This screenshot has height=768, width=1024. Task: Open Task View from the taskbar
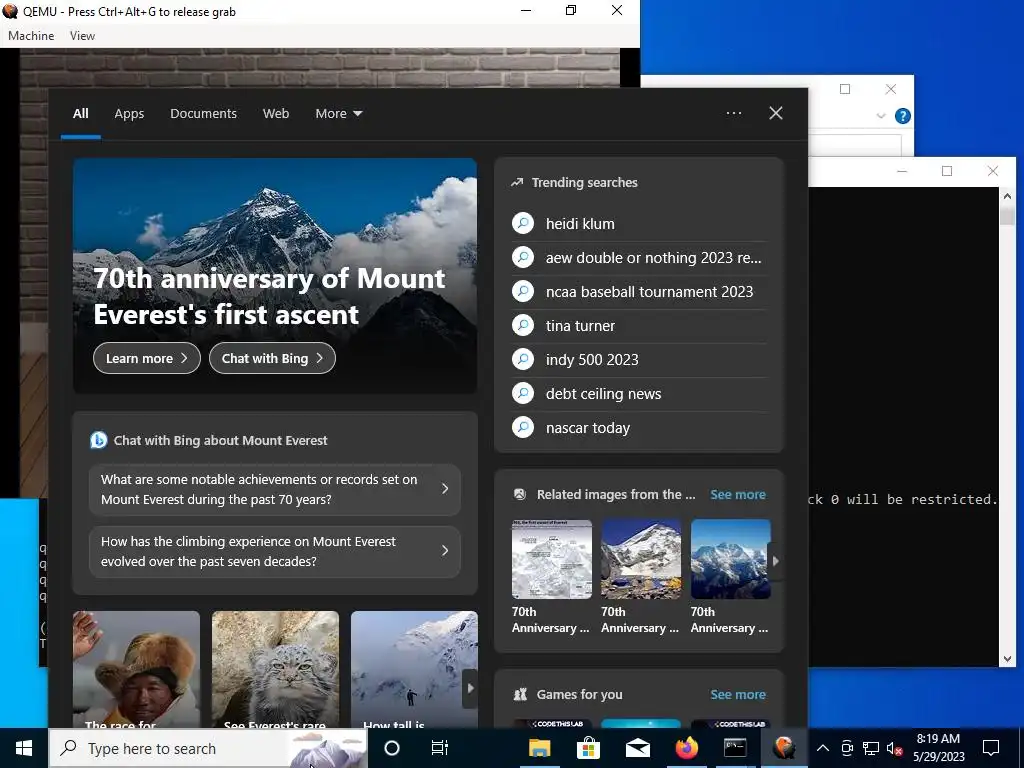(440, 748)
